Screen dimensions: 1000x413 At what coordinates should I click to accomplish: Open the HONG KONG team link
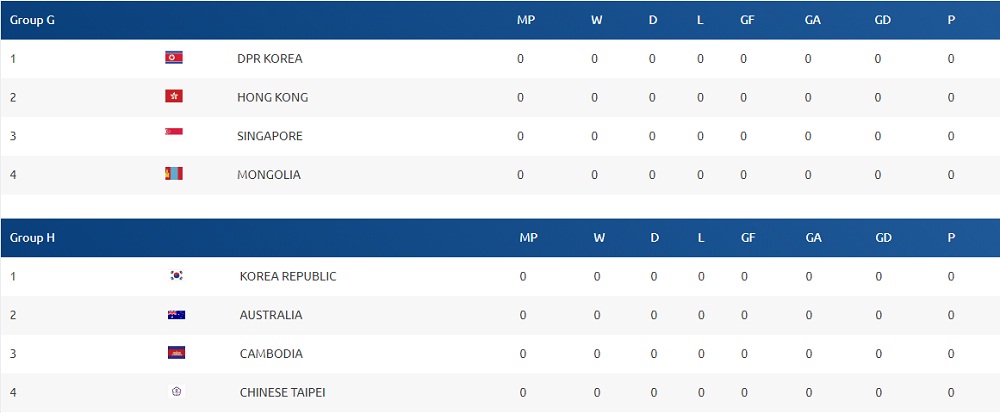pyautogui.click(x=272, y=97)
